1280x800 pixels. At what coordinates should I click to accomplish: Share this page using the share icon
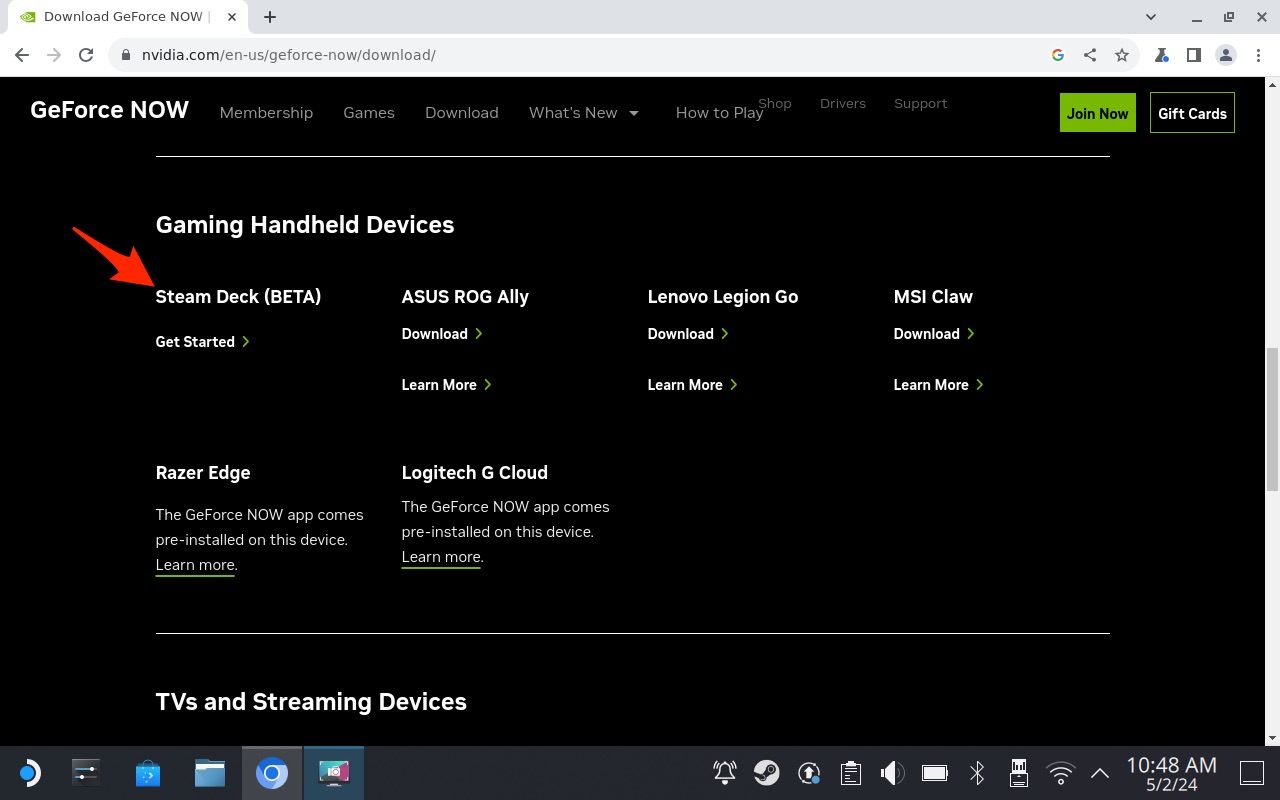pyautogui.click(x=1090, y=55)
